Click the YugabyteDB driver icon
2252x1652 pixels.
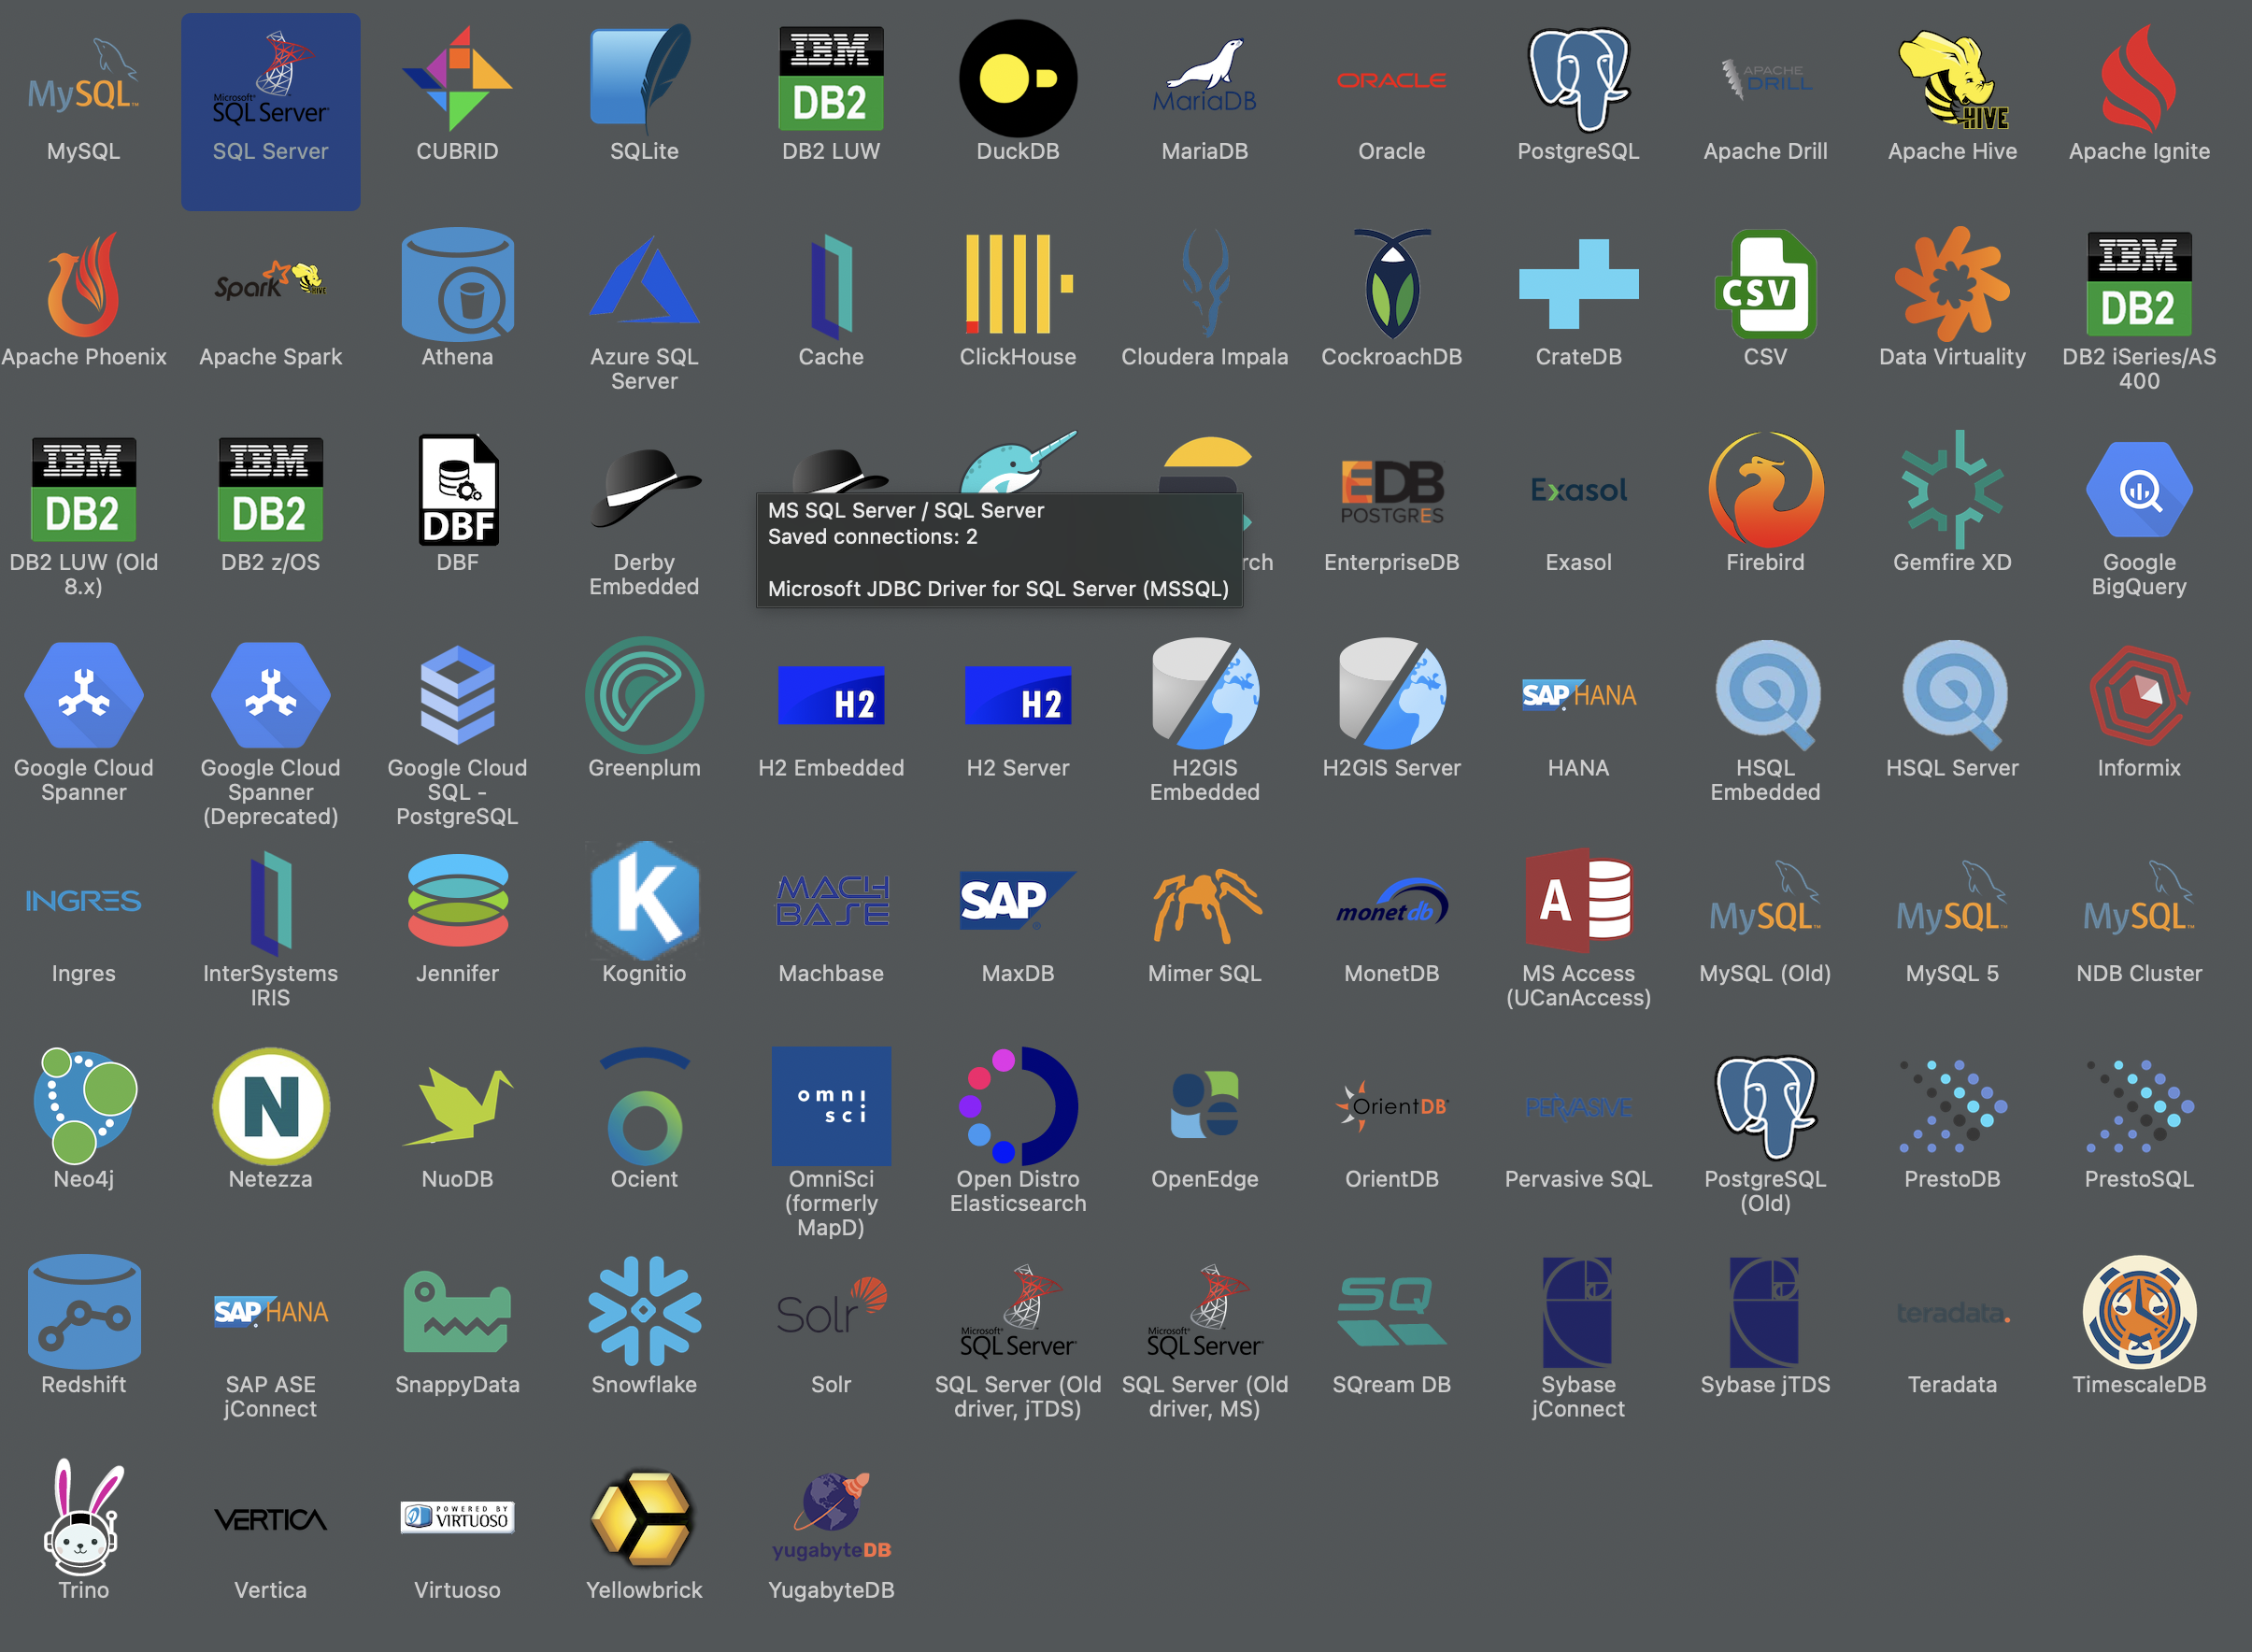point(831,1516)
